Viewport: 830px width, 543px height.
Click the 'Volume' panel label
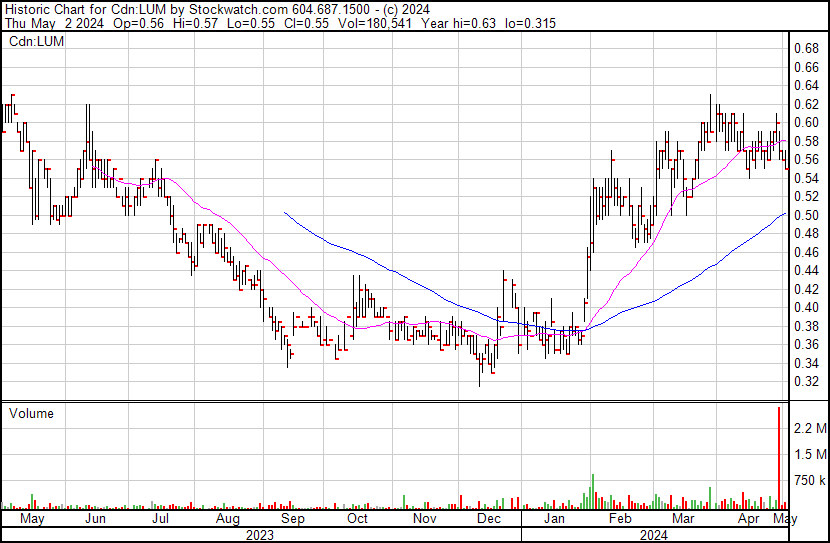click(x=31, y=413)
